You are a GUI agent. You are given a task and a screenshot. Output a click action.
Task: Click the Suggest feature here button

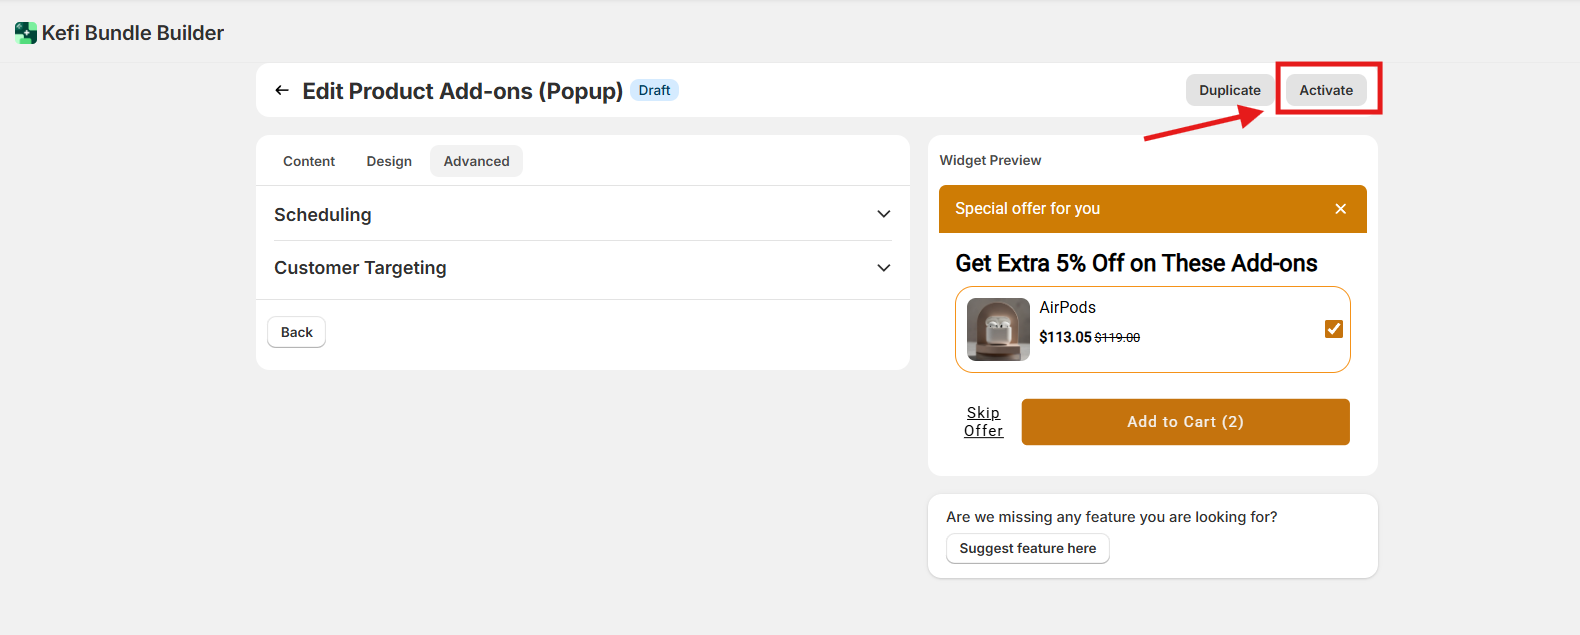(1027, 548)
